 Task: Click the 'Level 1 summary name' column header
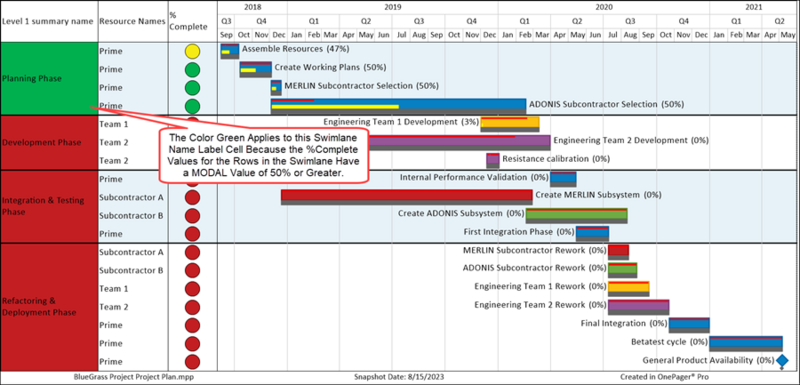(x=49, y=22)
